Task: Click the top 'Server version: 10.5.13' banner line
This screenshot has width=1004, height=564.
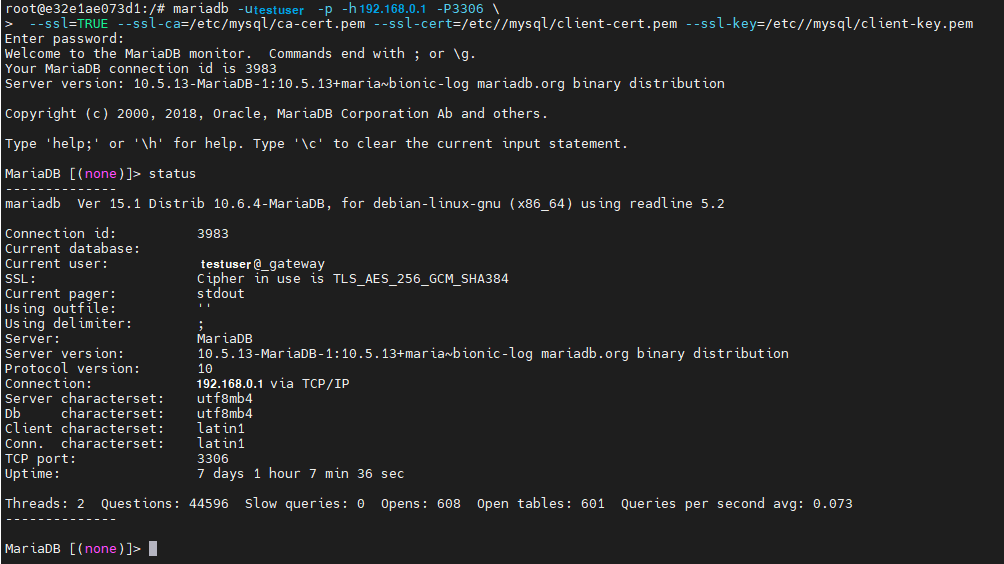Action: click(364, 84)
